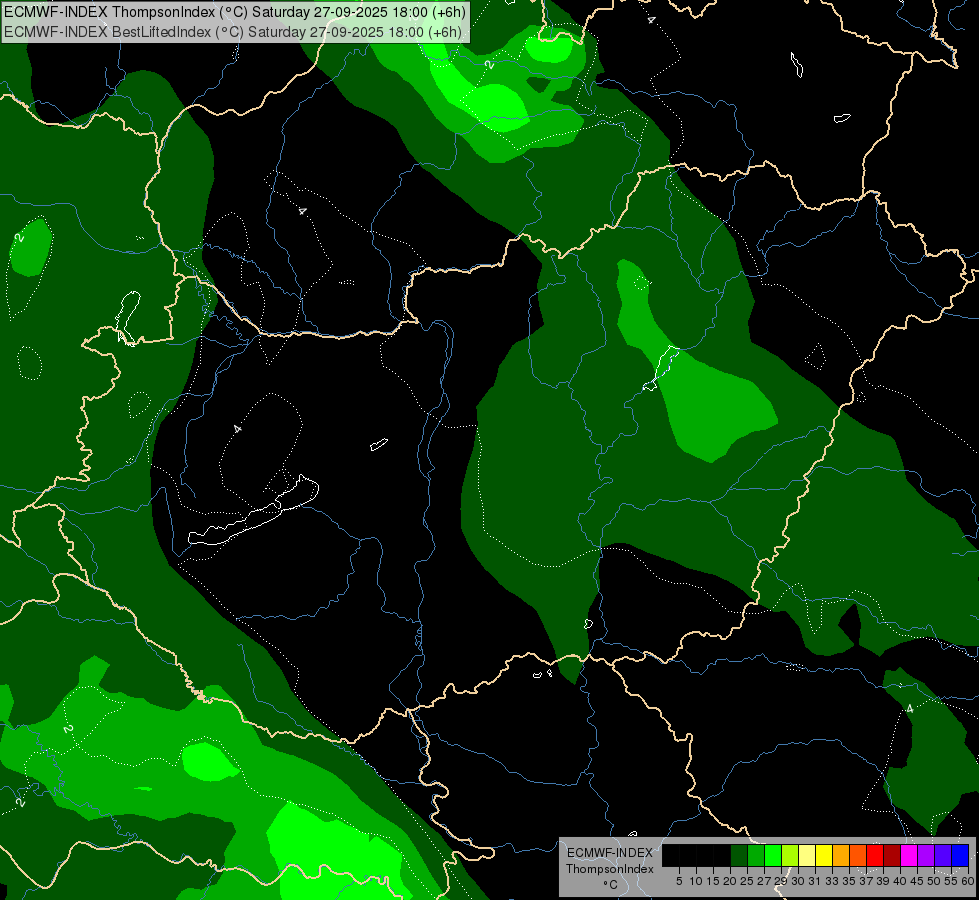Click the blue 55-60 legend swatch

click(960, 855)
